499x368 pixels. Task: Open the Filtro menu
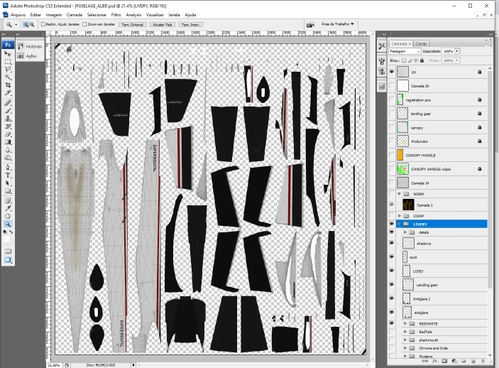(116, 15)
